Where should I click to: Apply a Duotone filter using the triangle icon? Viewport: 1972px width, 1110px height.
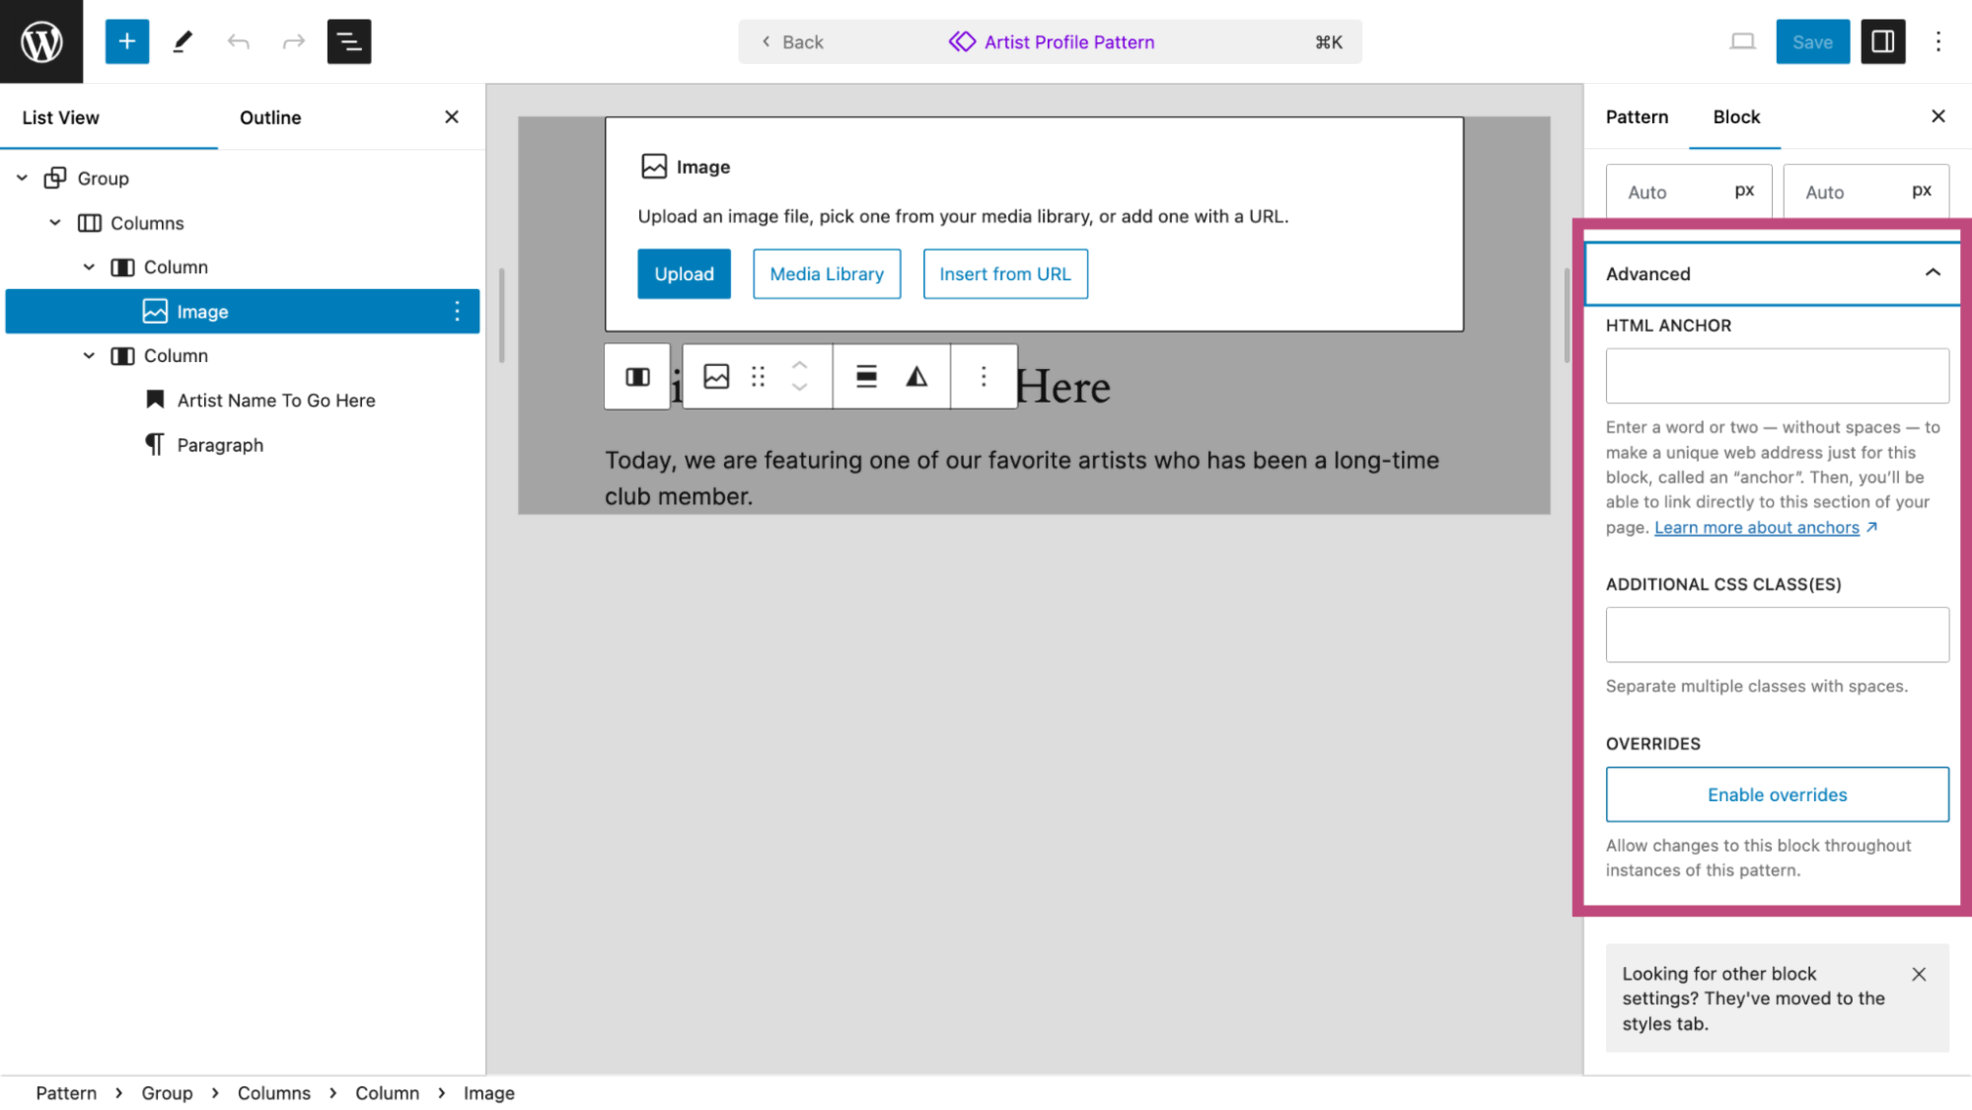915,376
